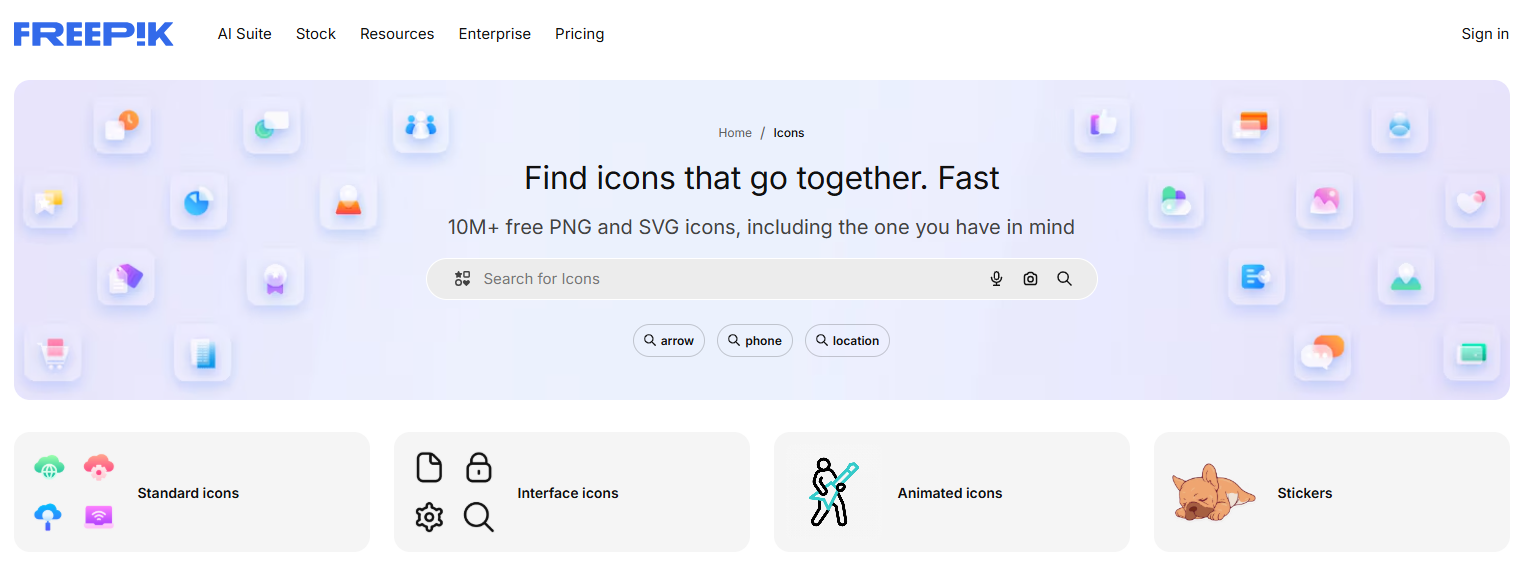This screenshot has height=571, width=1524.
Task: Click the Home breadcrumb link
Action: pos(735,133)
